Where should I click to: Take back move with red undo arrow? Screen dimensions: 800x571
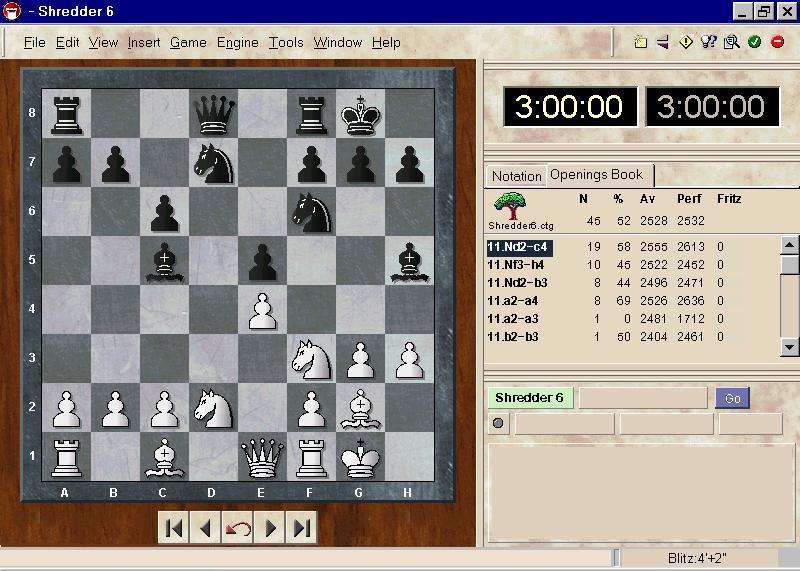click(x=238, y=528)
